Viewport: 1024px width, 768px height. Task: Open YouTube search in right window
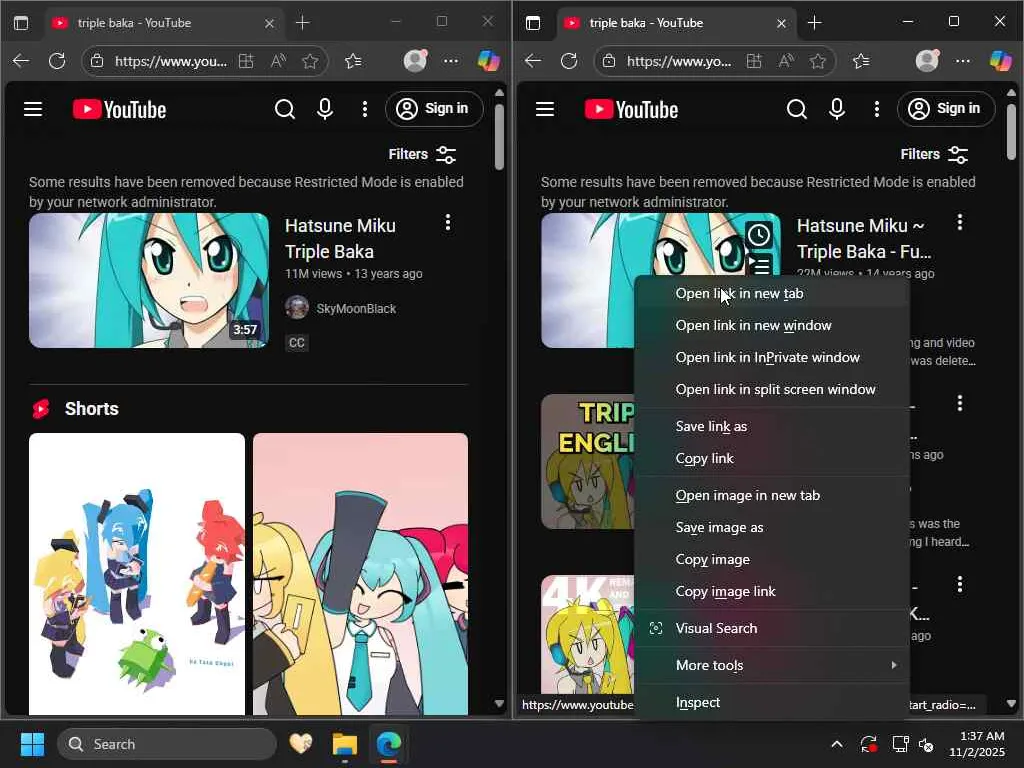pyautogui.click(x=797, y=109)
